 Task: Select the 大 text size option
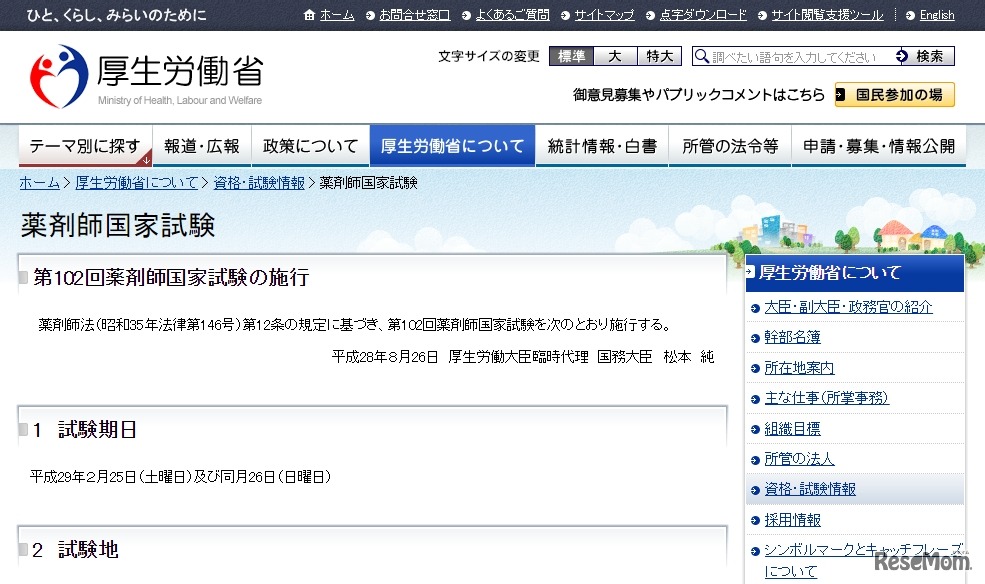614,56
